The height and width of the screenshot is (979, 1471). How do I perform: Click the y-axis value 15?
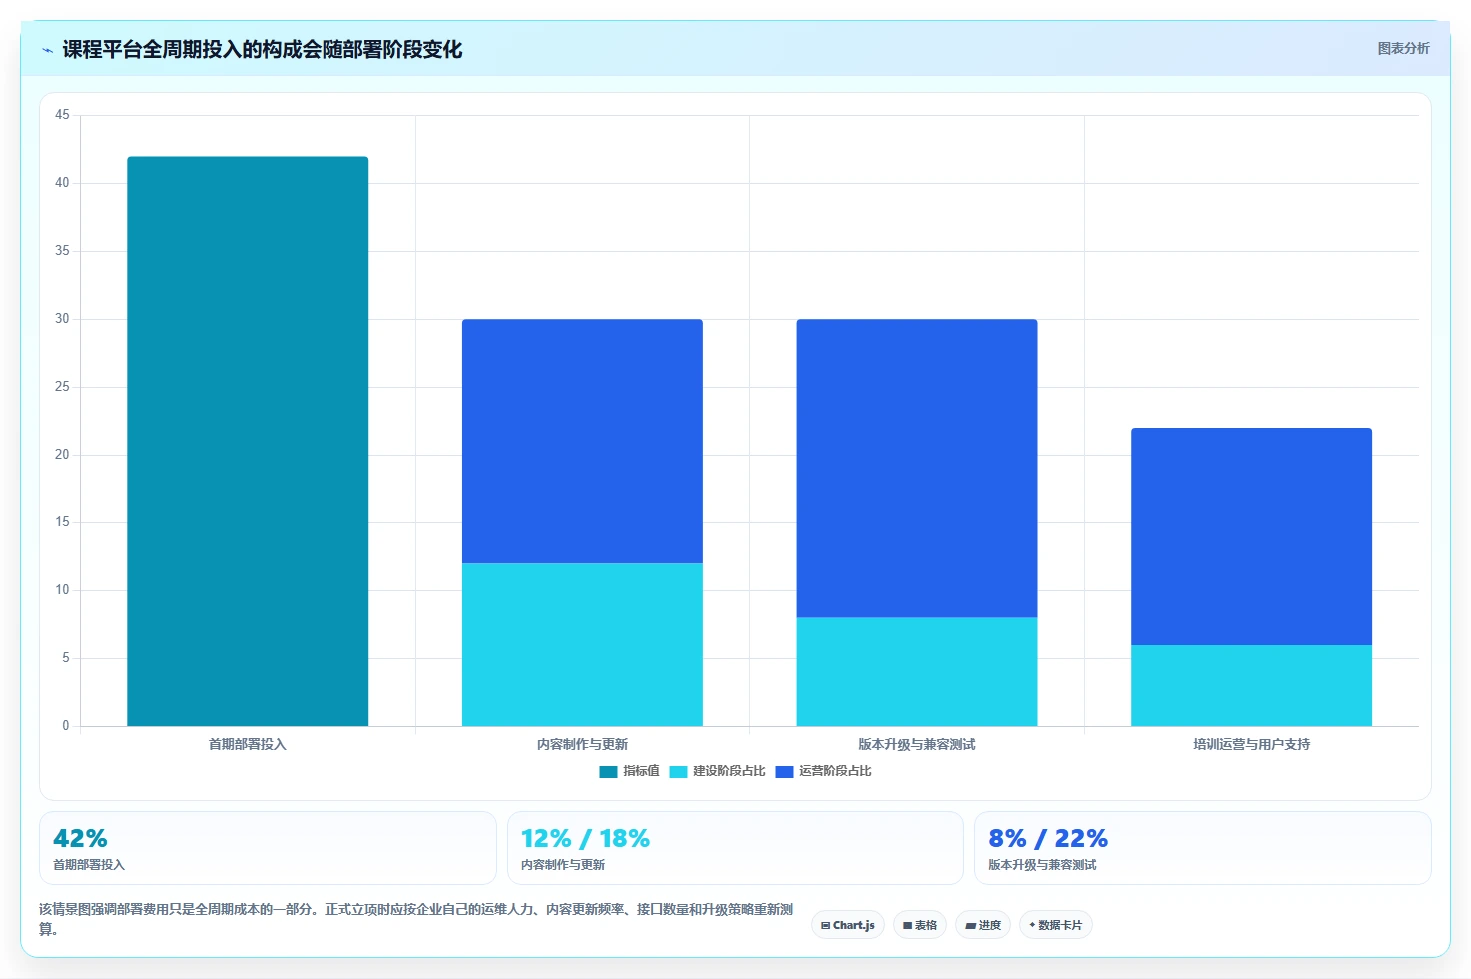(62, 522)
